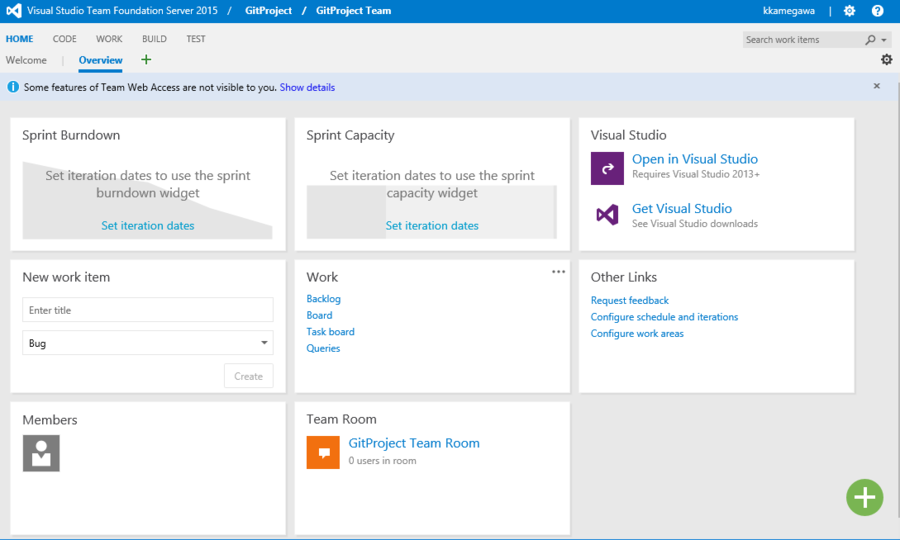Click Set iteration dates in Sprint Capacity
Screen dimensions: 900x540
432,226
